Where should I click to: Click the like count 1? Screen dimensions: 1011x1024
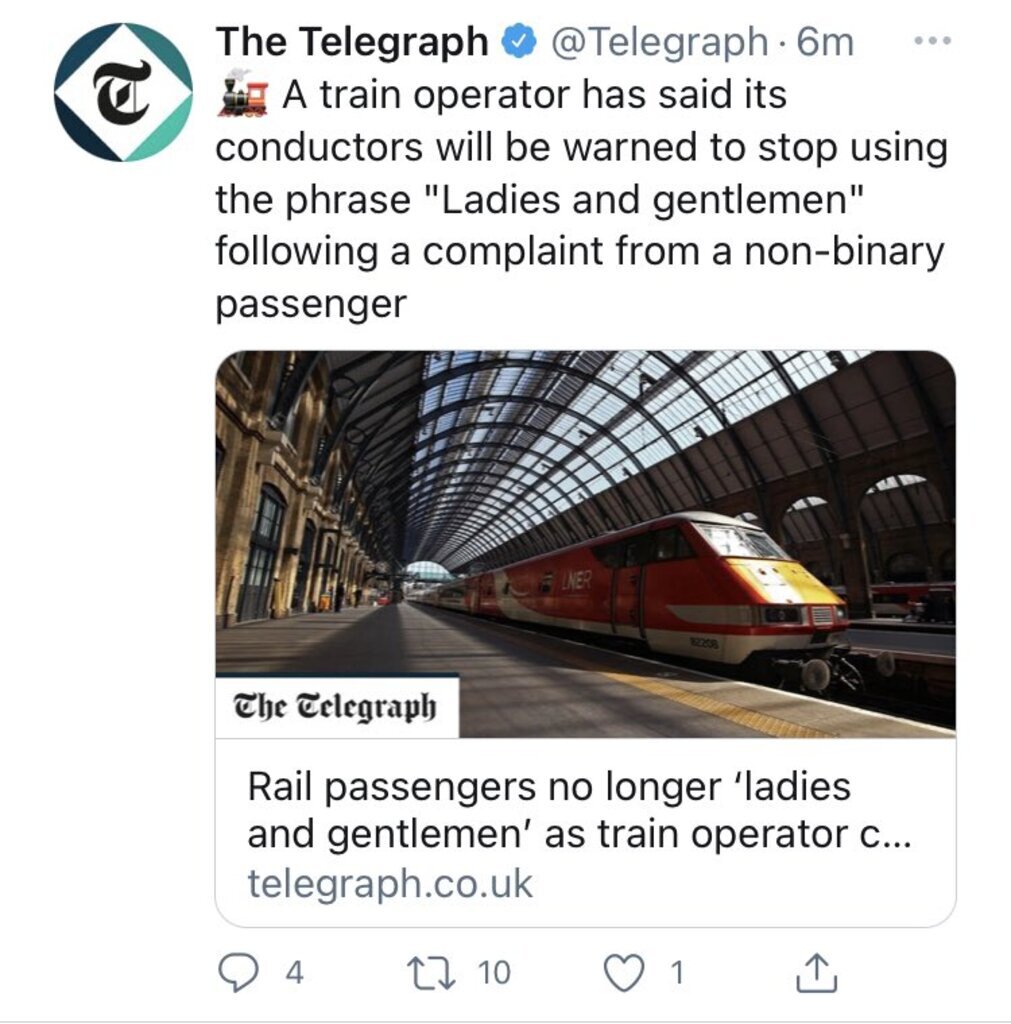(x=676, y=972)
